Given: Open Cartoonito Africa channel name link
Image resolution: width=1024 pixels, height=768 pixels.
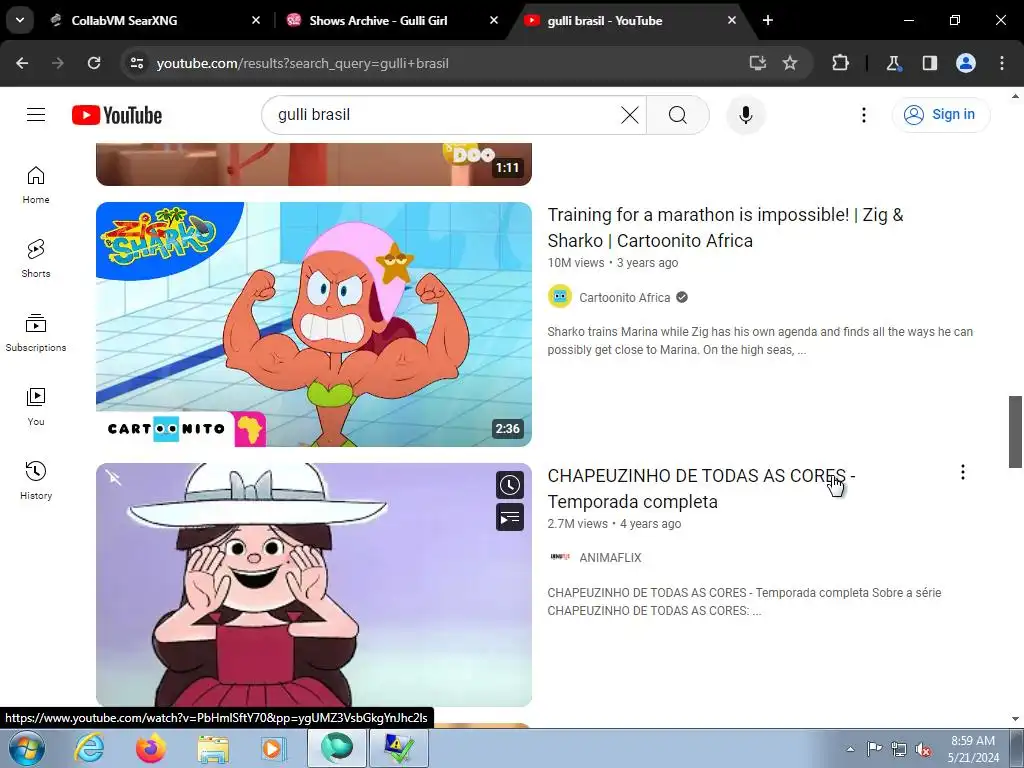Looking at the screenshot, I should click(624, 298).
